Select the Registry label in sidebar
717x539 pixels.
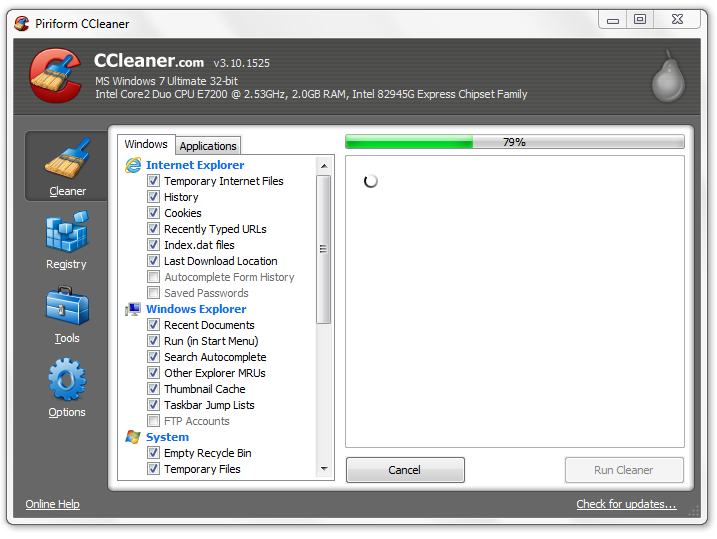[x=66, y=264]
